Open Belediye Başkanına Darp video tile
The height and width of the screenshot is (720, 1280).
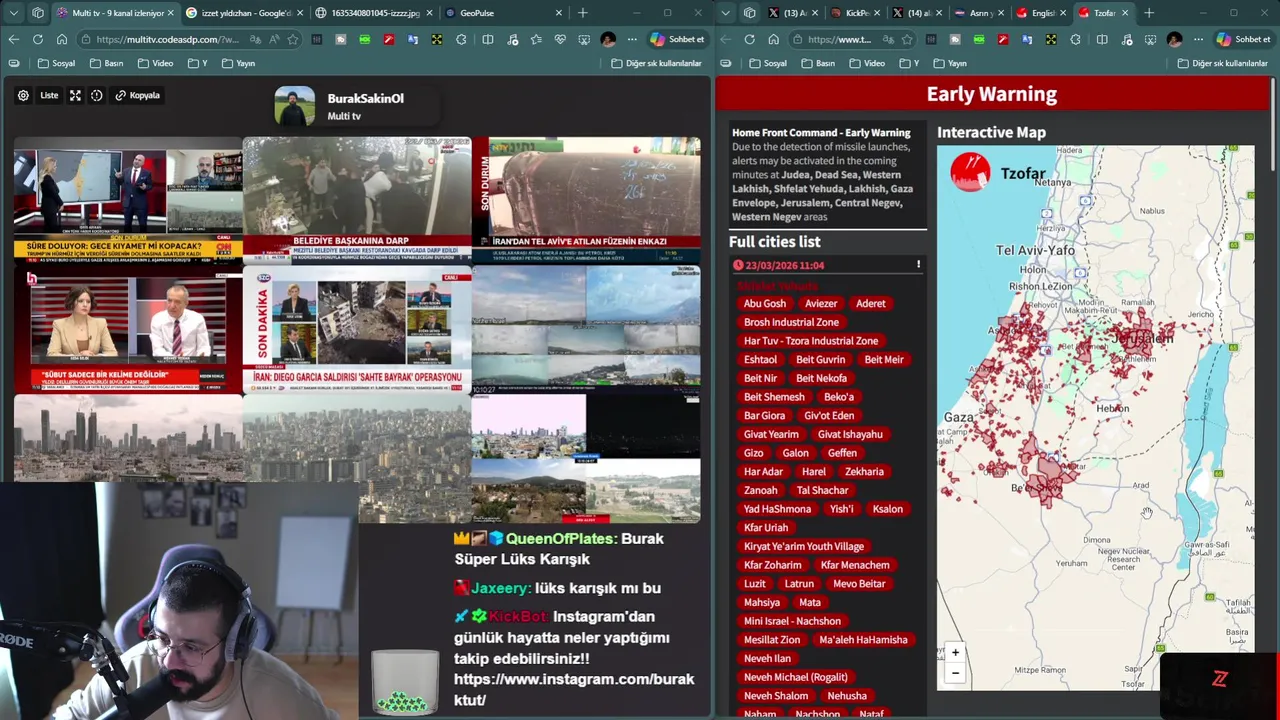coord(356,199)
